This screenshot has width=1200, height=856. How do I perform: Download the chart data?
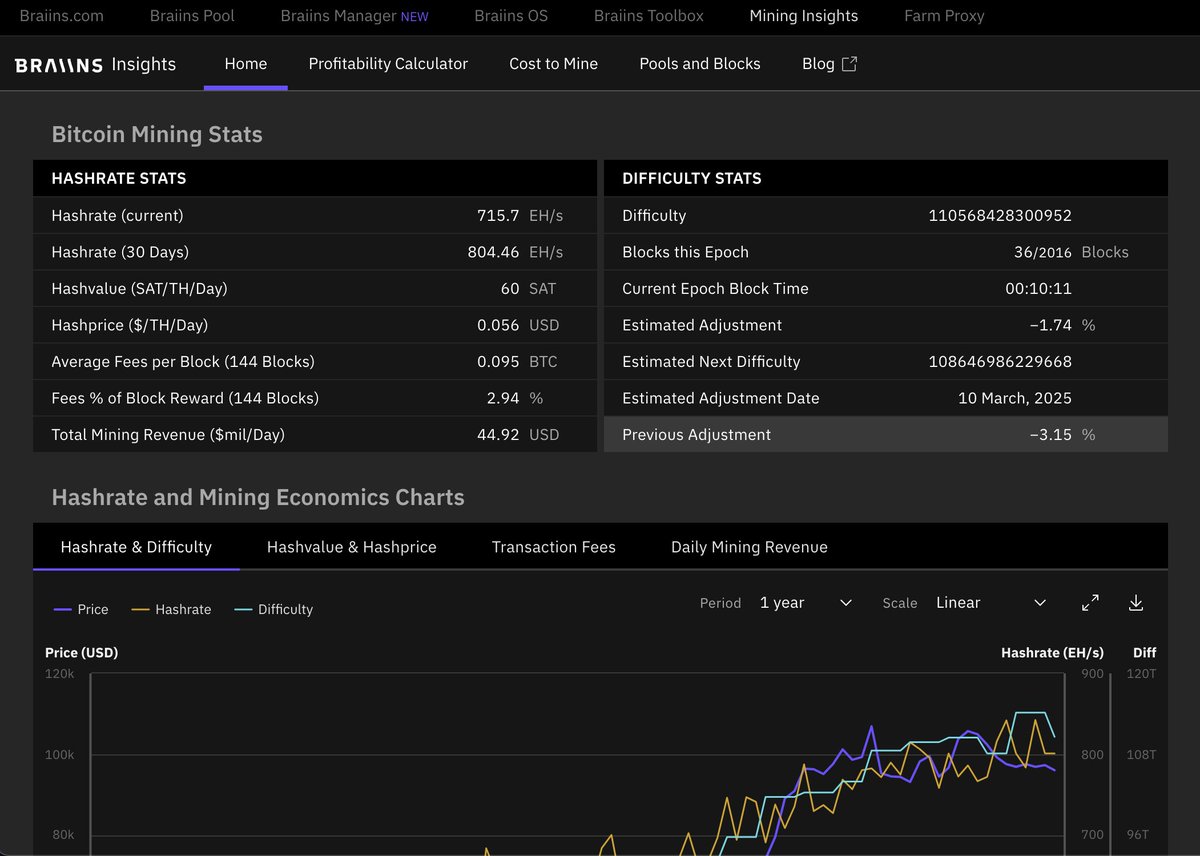(x=1136, y=603)
